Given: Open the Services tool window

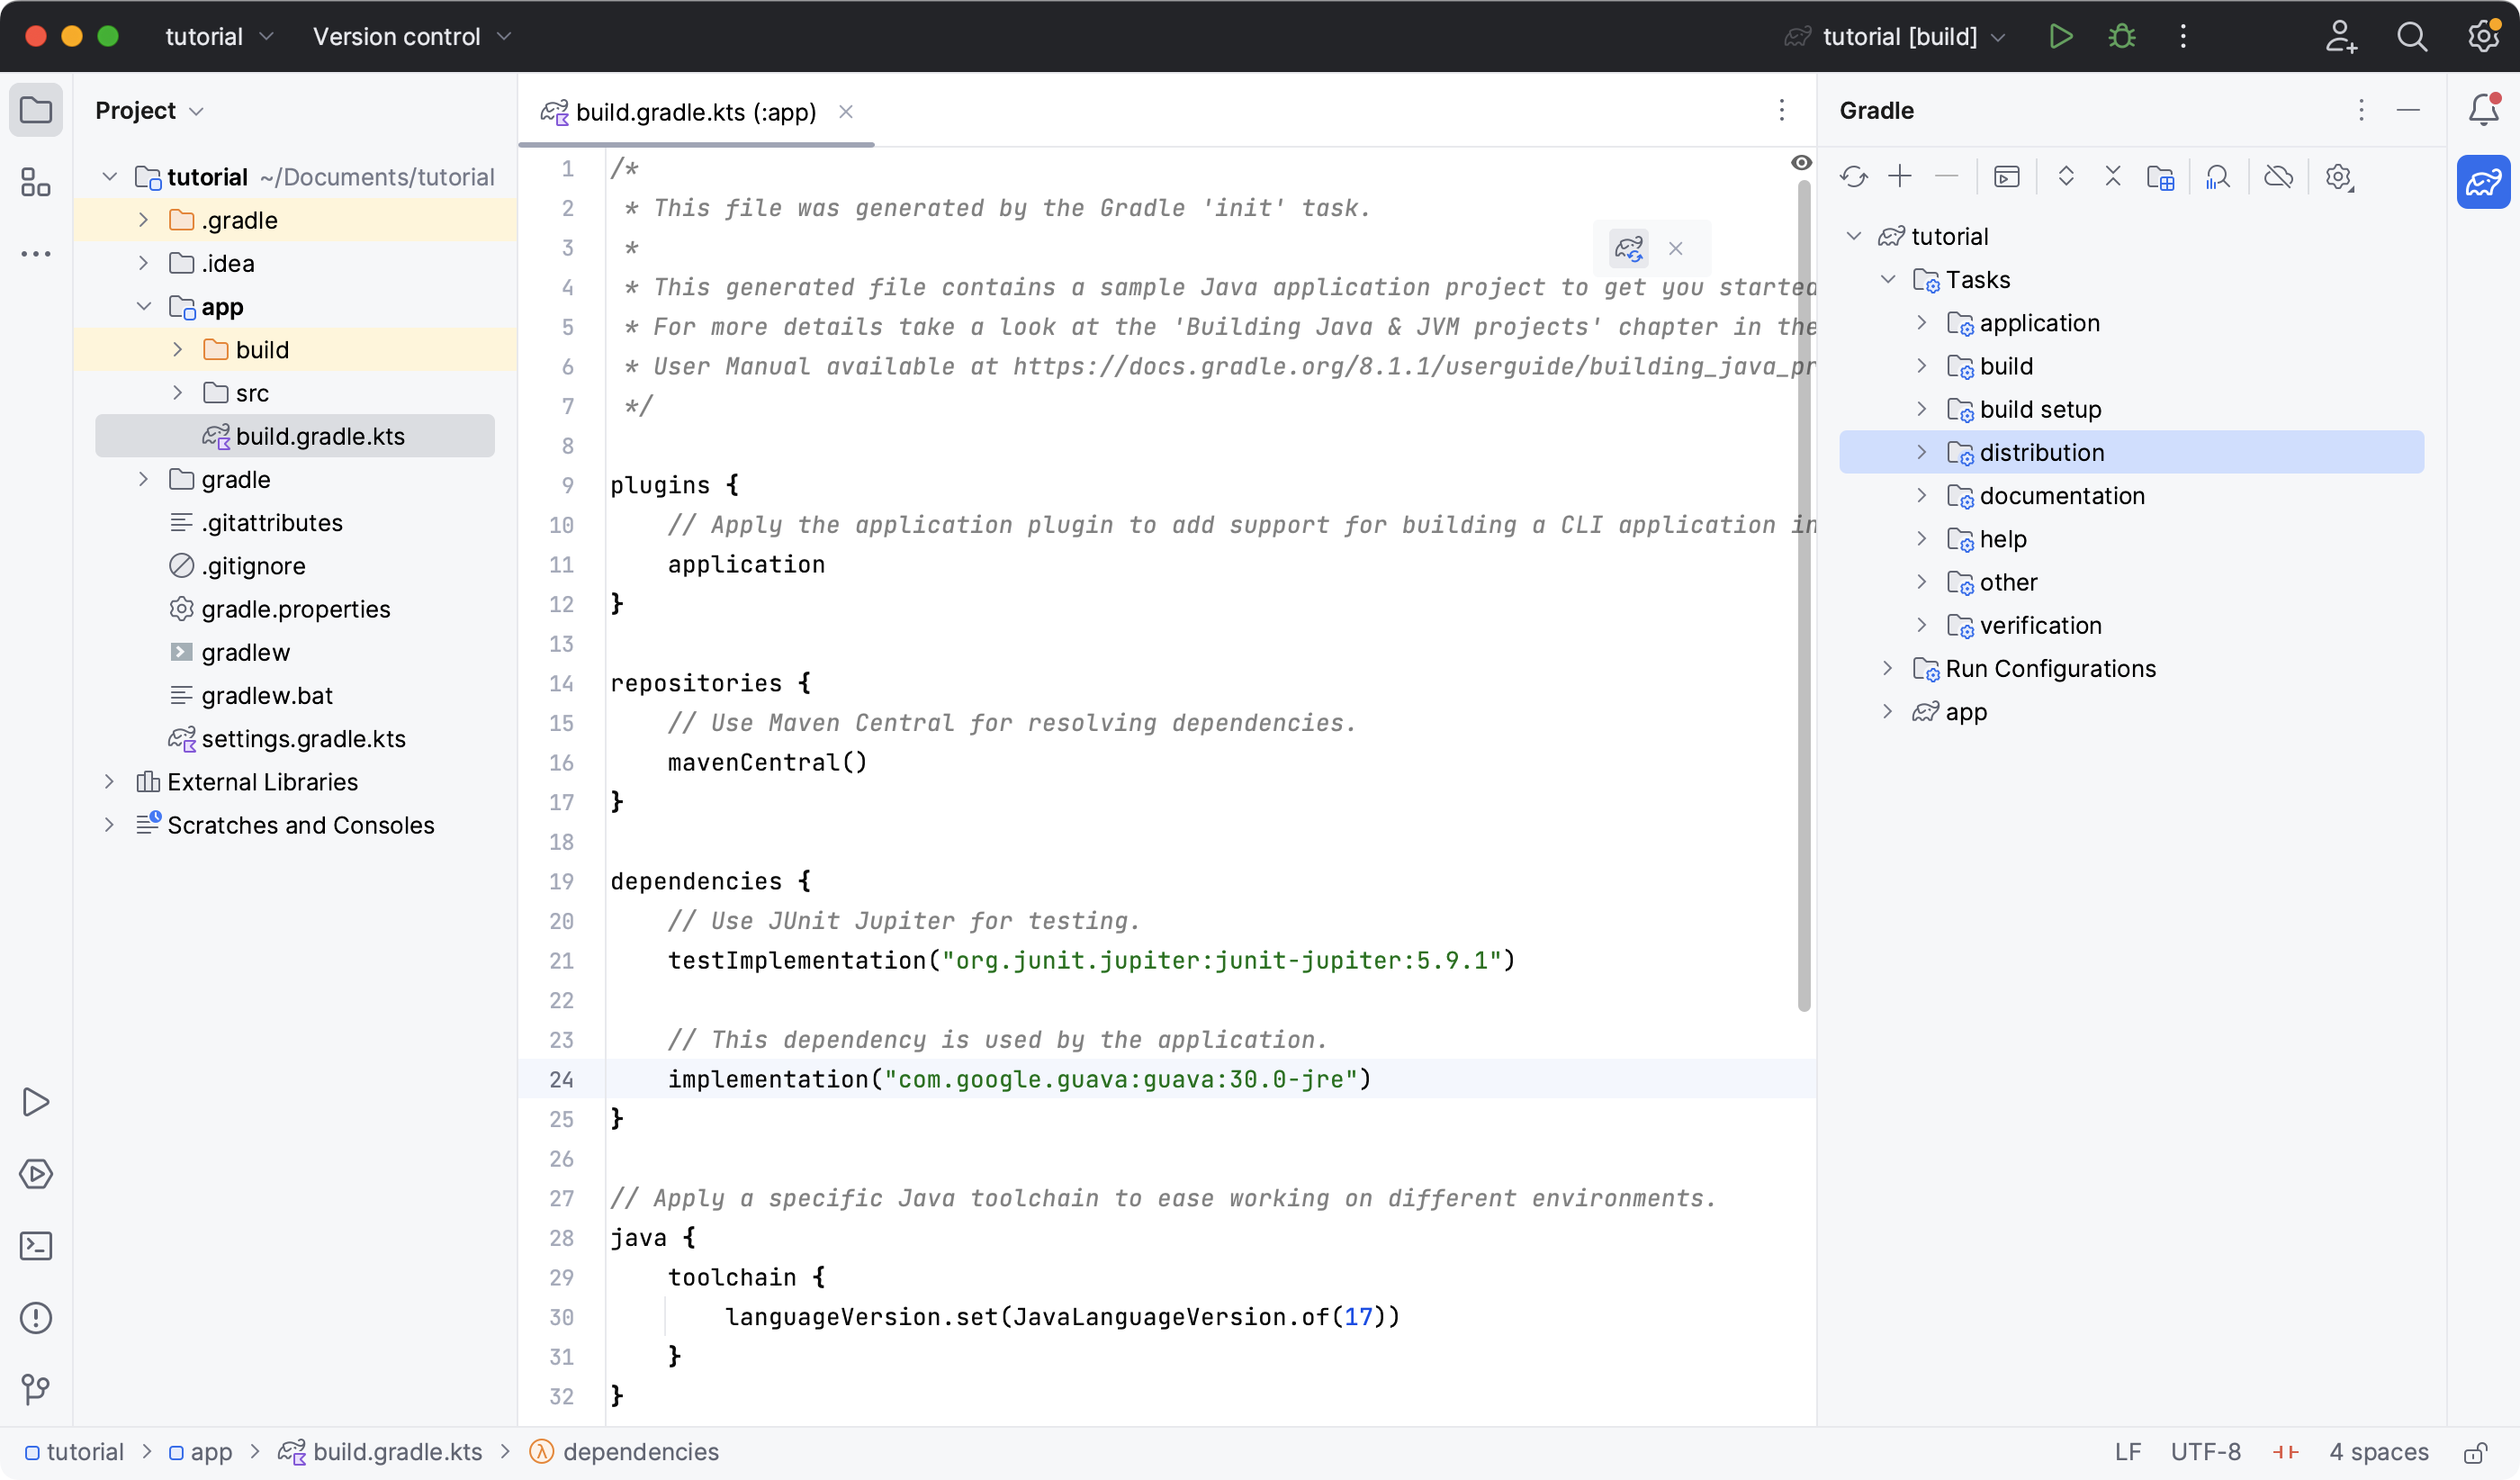Looking at the screenshot, I should 36,1174.
